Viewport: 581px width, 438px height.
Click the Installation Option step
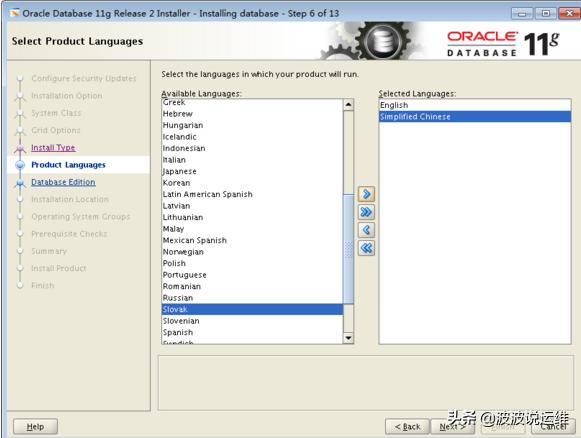point(67,96)
